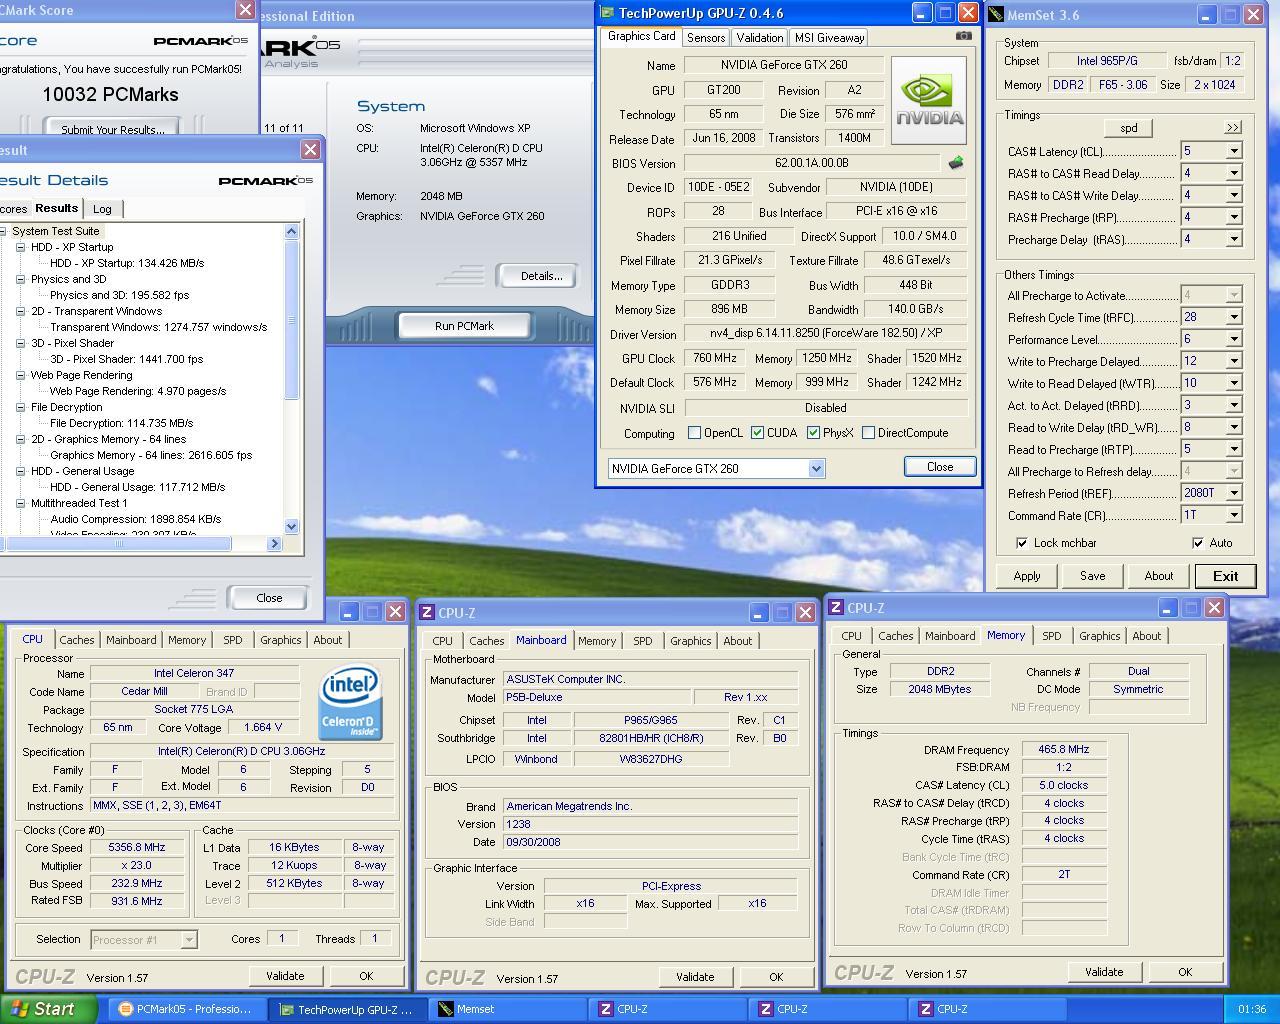
Task: Click Run PCMark button
Action: pos(464,326)
